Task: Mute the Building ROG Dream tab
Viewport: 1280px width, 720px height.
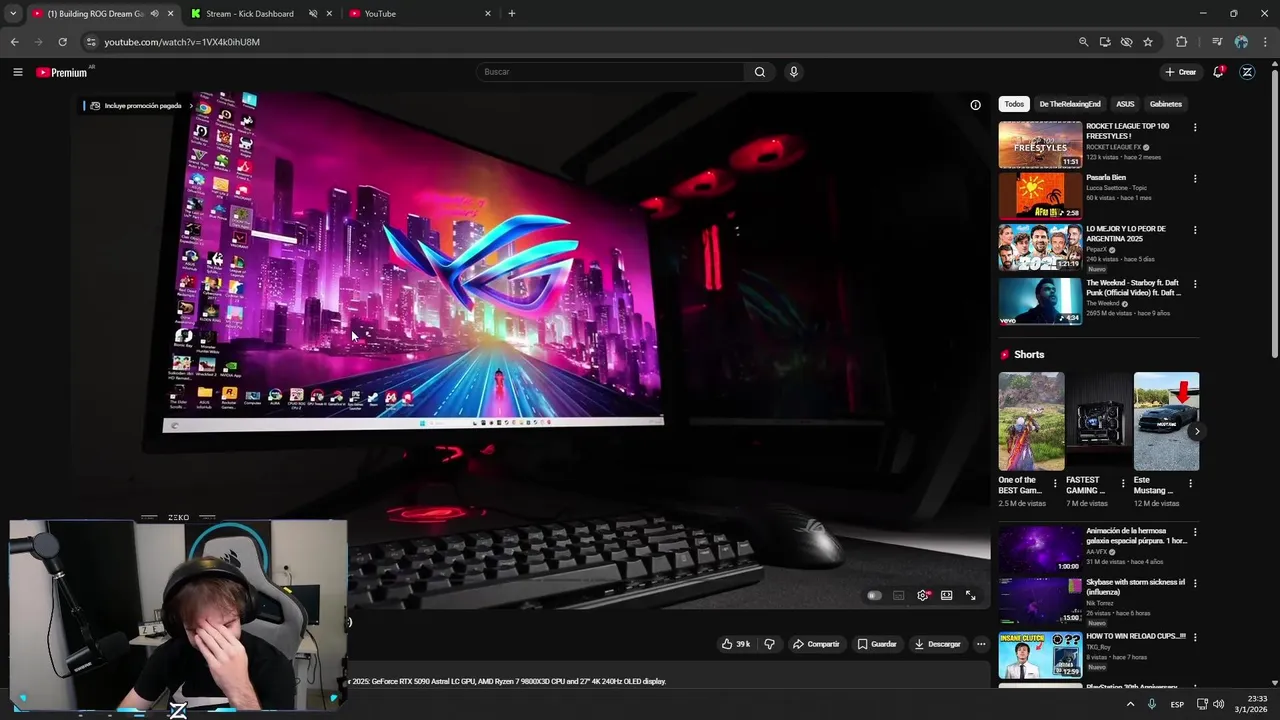Action: point(154,14)
